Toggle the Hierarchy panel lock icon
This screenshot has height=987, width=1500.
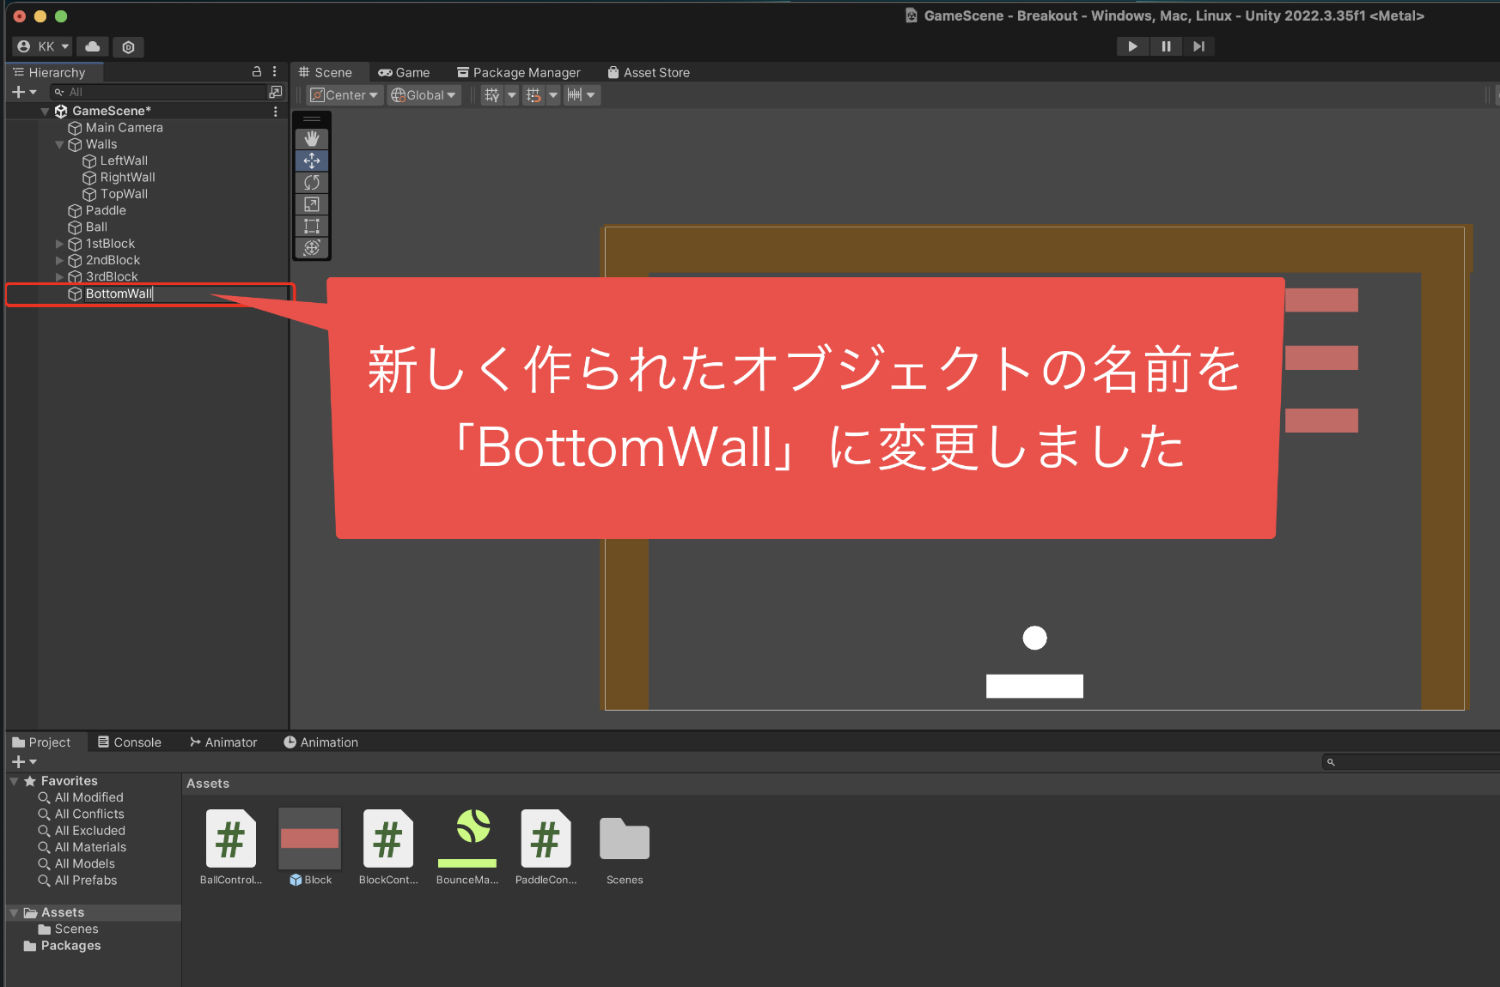[x=257, y=72]
